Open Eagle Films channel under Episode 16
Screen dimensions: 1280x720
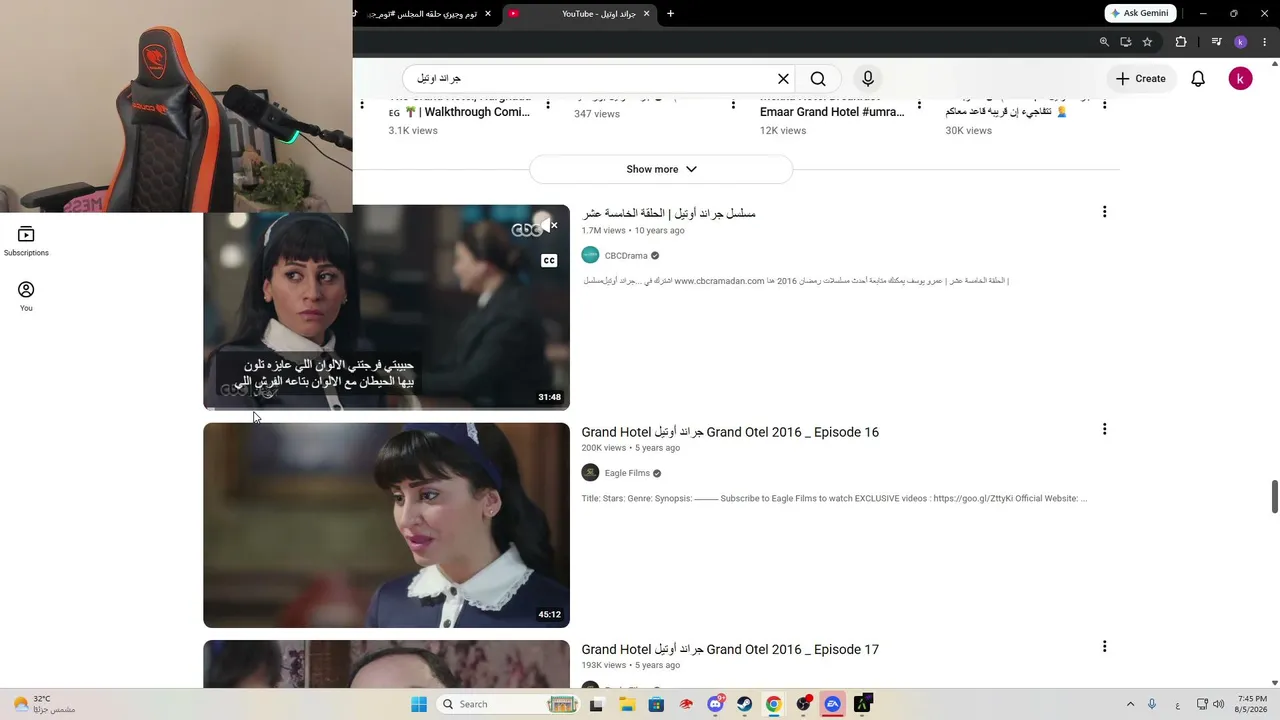coord(627,473)
